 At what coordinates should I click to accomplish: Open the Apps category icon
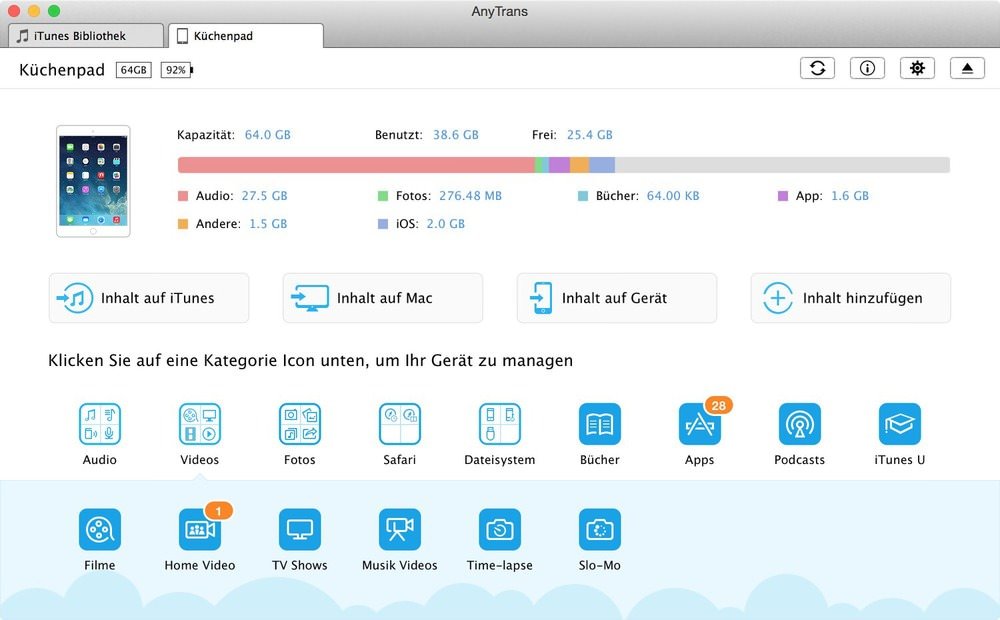700,424
